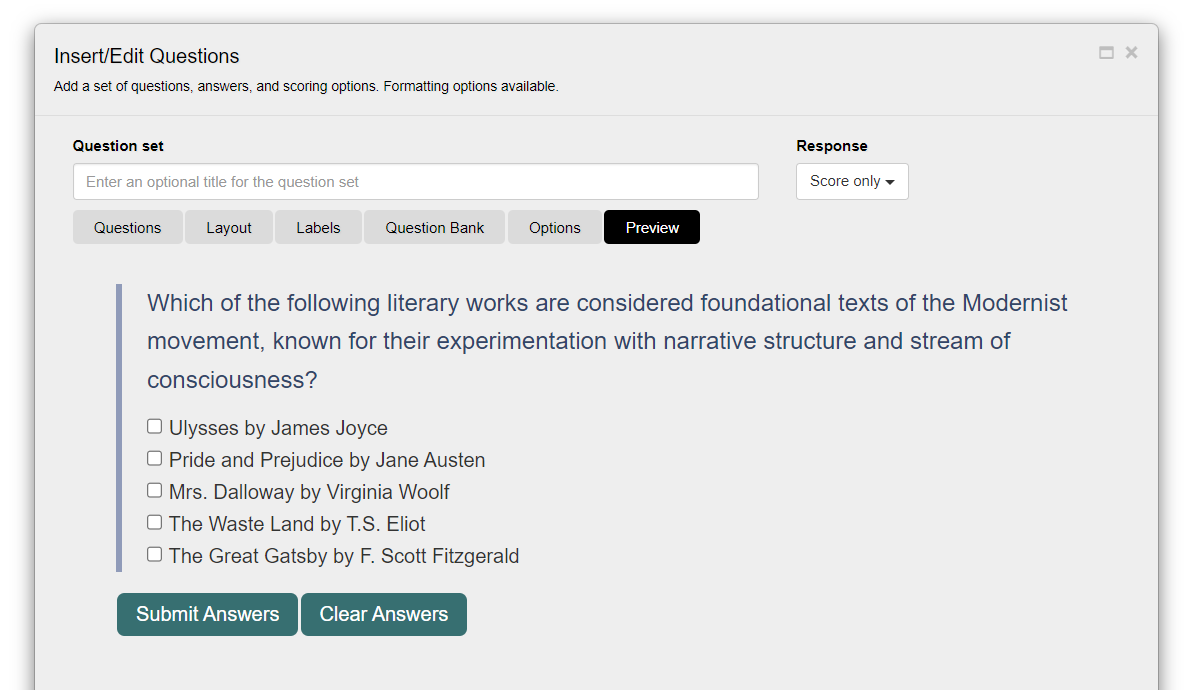Click the 'Add a set of questions' description text

306,86
